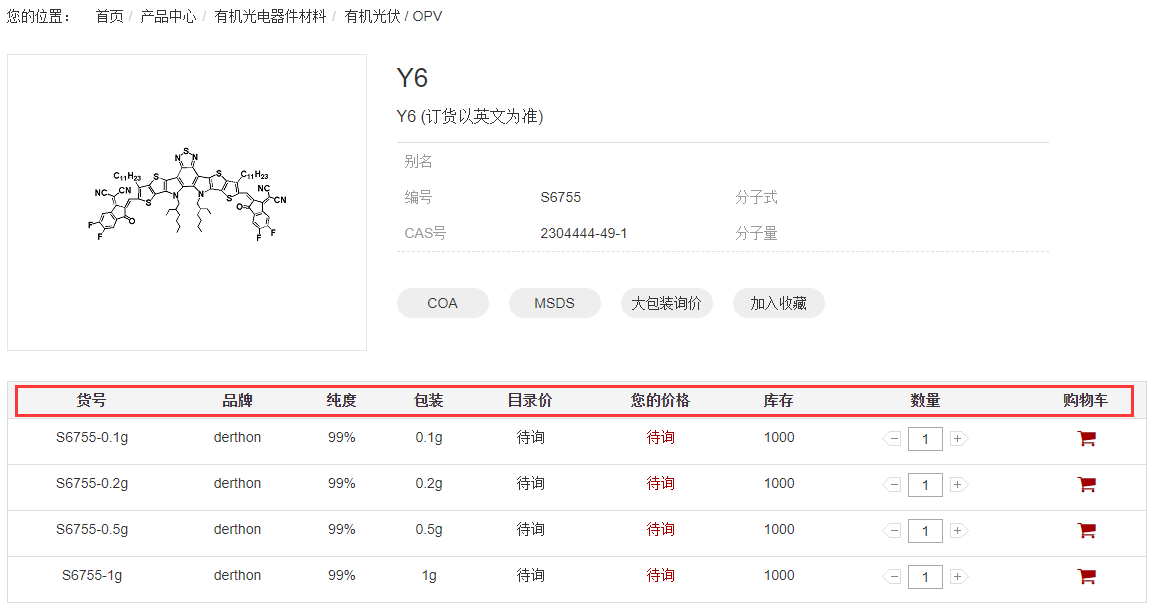Screen dimensions: 1154x610
Task: Request bulk pricing via 大包装询价
Action: 666,303
